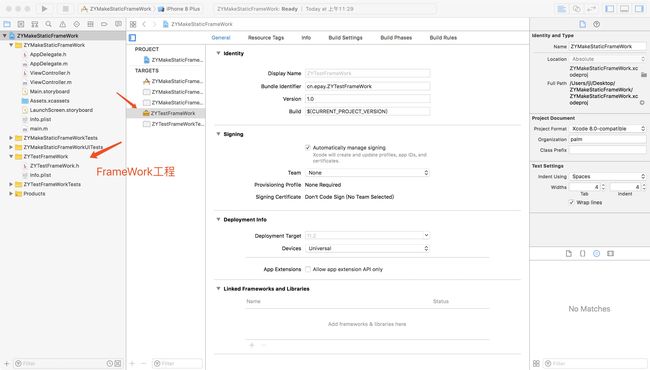Show the Media library
Screen dimensions: 650x370
click(611, 254)
